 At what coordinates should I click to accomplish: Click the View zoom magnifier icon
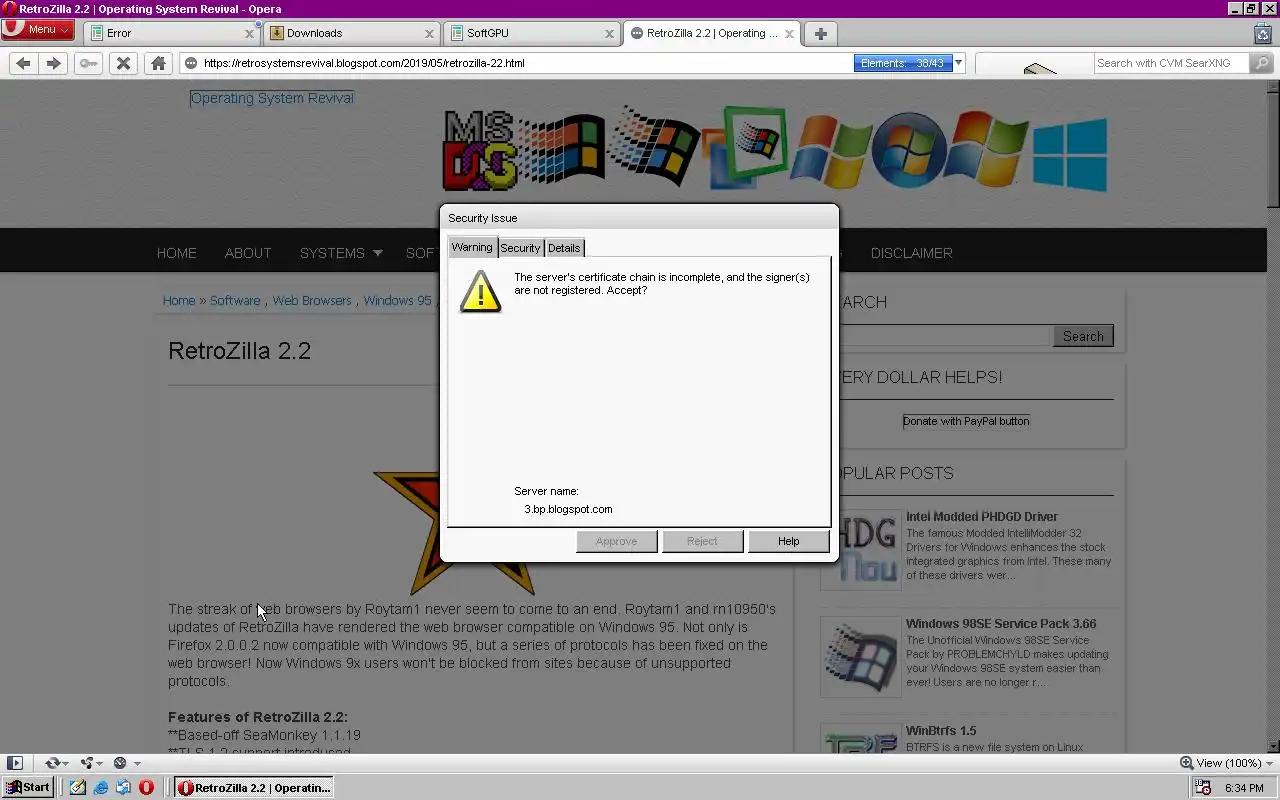click(1186, 763)
